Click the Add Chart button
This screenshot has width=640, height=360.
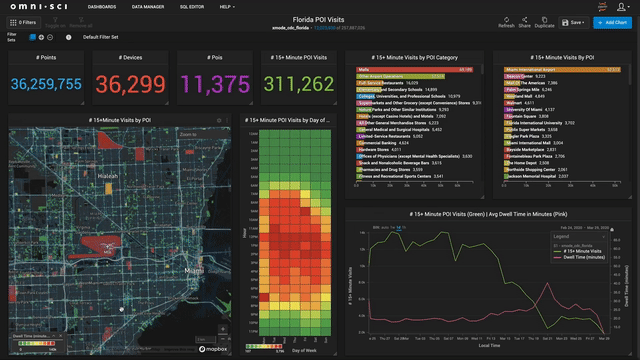click(613, 23)
